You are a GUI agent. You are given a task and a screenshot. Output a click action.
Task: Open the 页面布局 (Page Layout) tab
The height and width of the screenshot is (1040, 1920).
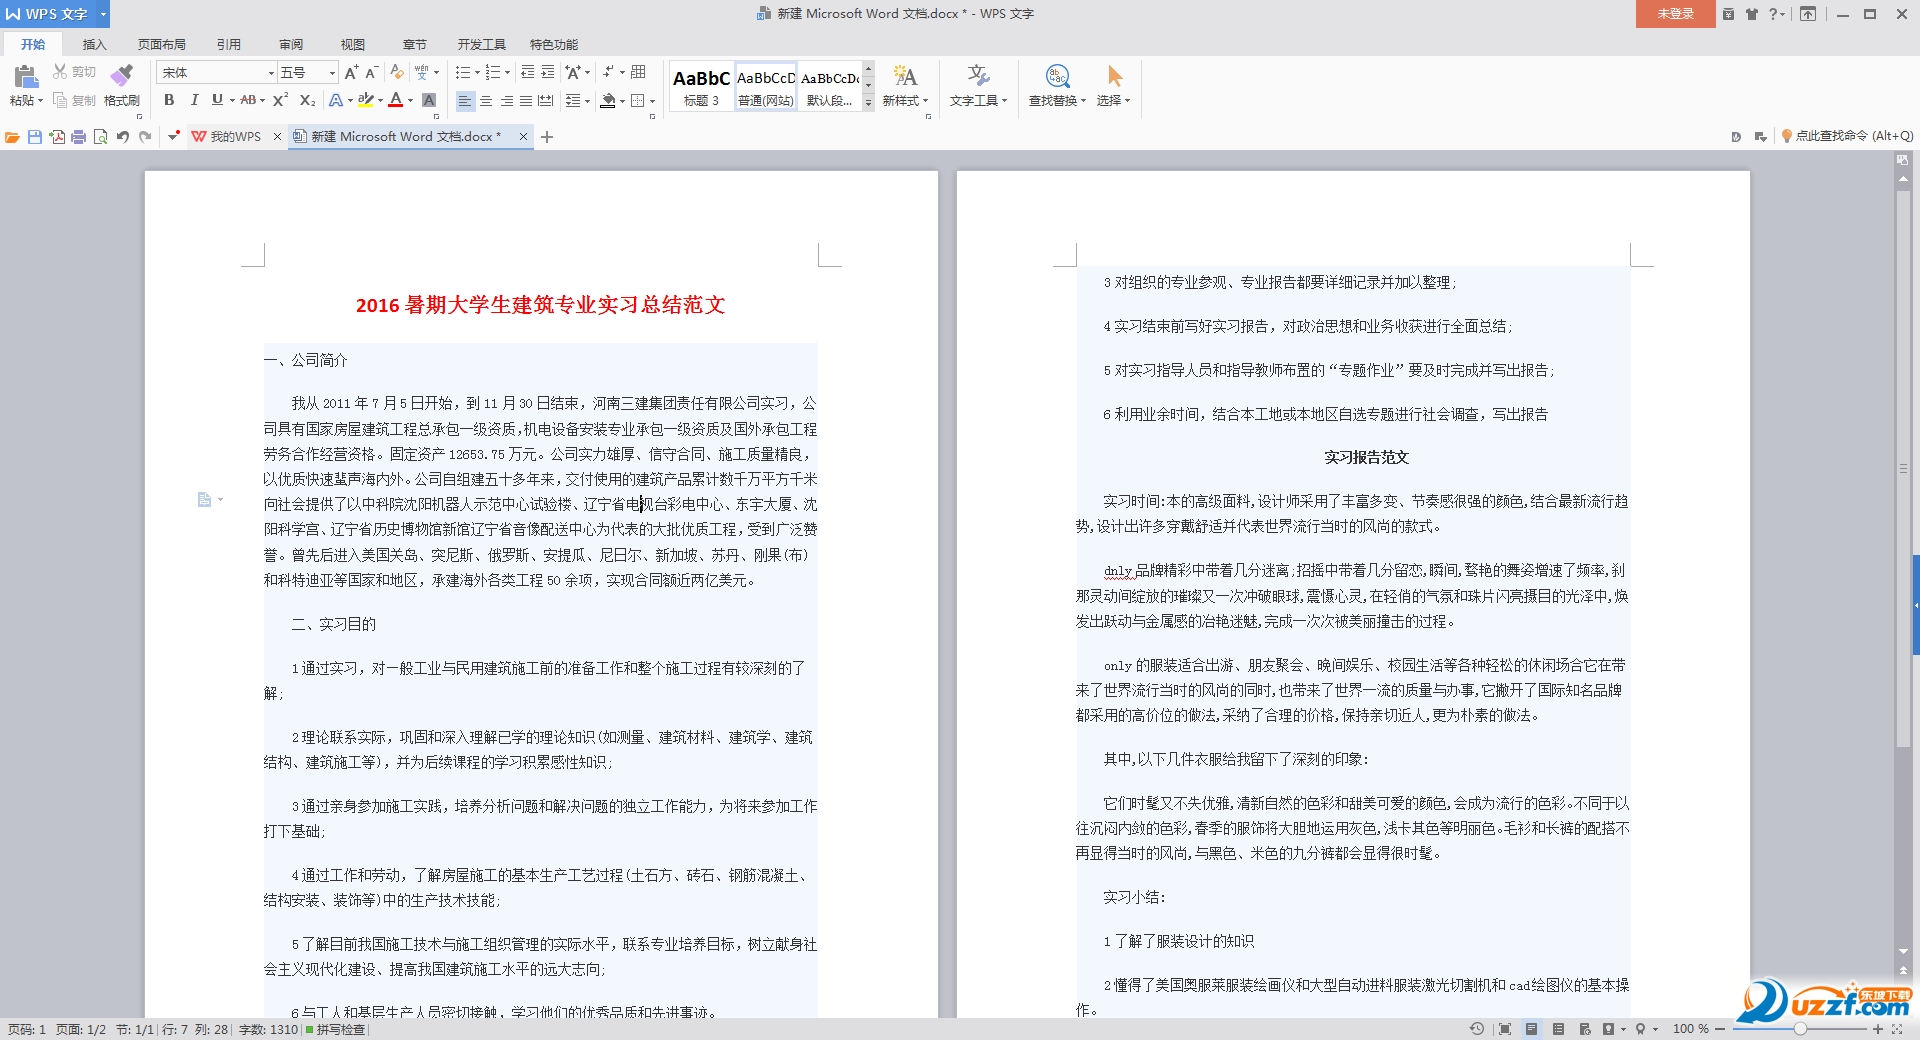(162, 44)
